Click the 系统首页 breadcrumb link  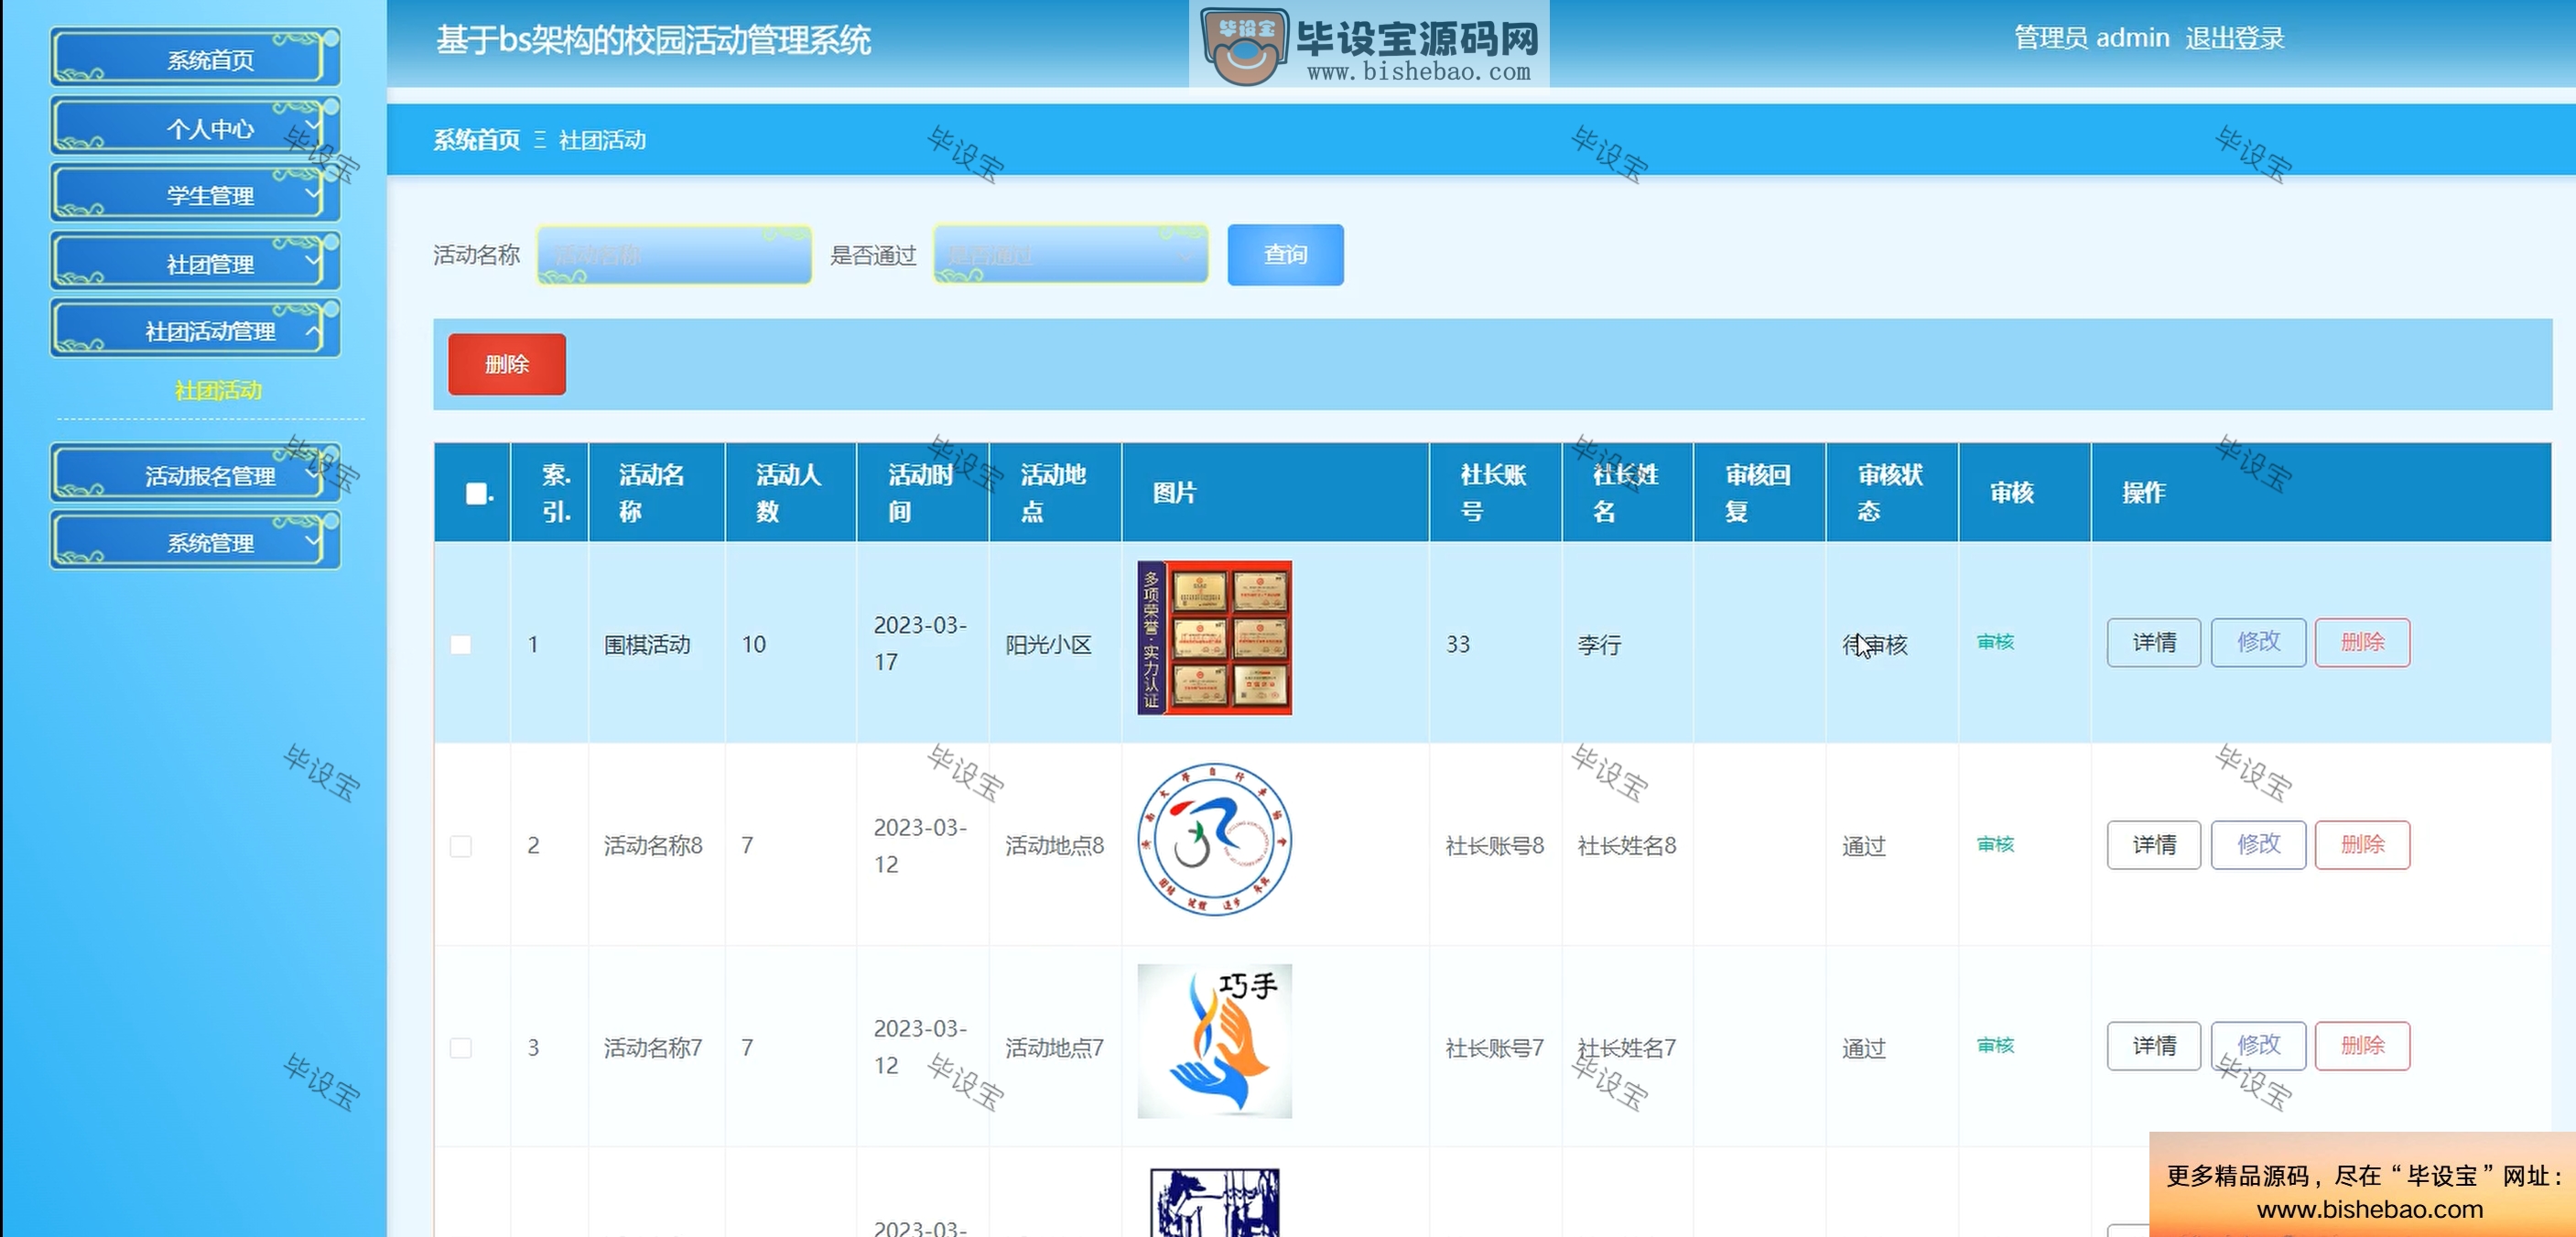[x=476, y=140]
